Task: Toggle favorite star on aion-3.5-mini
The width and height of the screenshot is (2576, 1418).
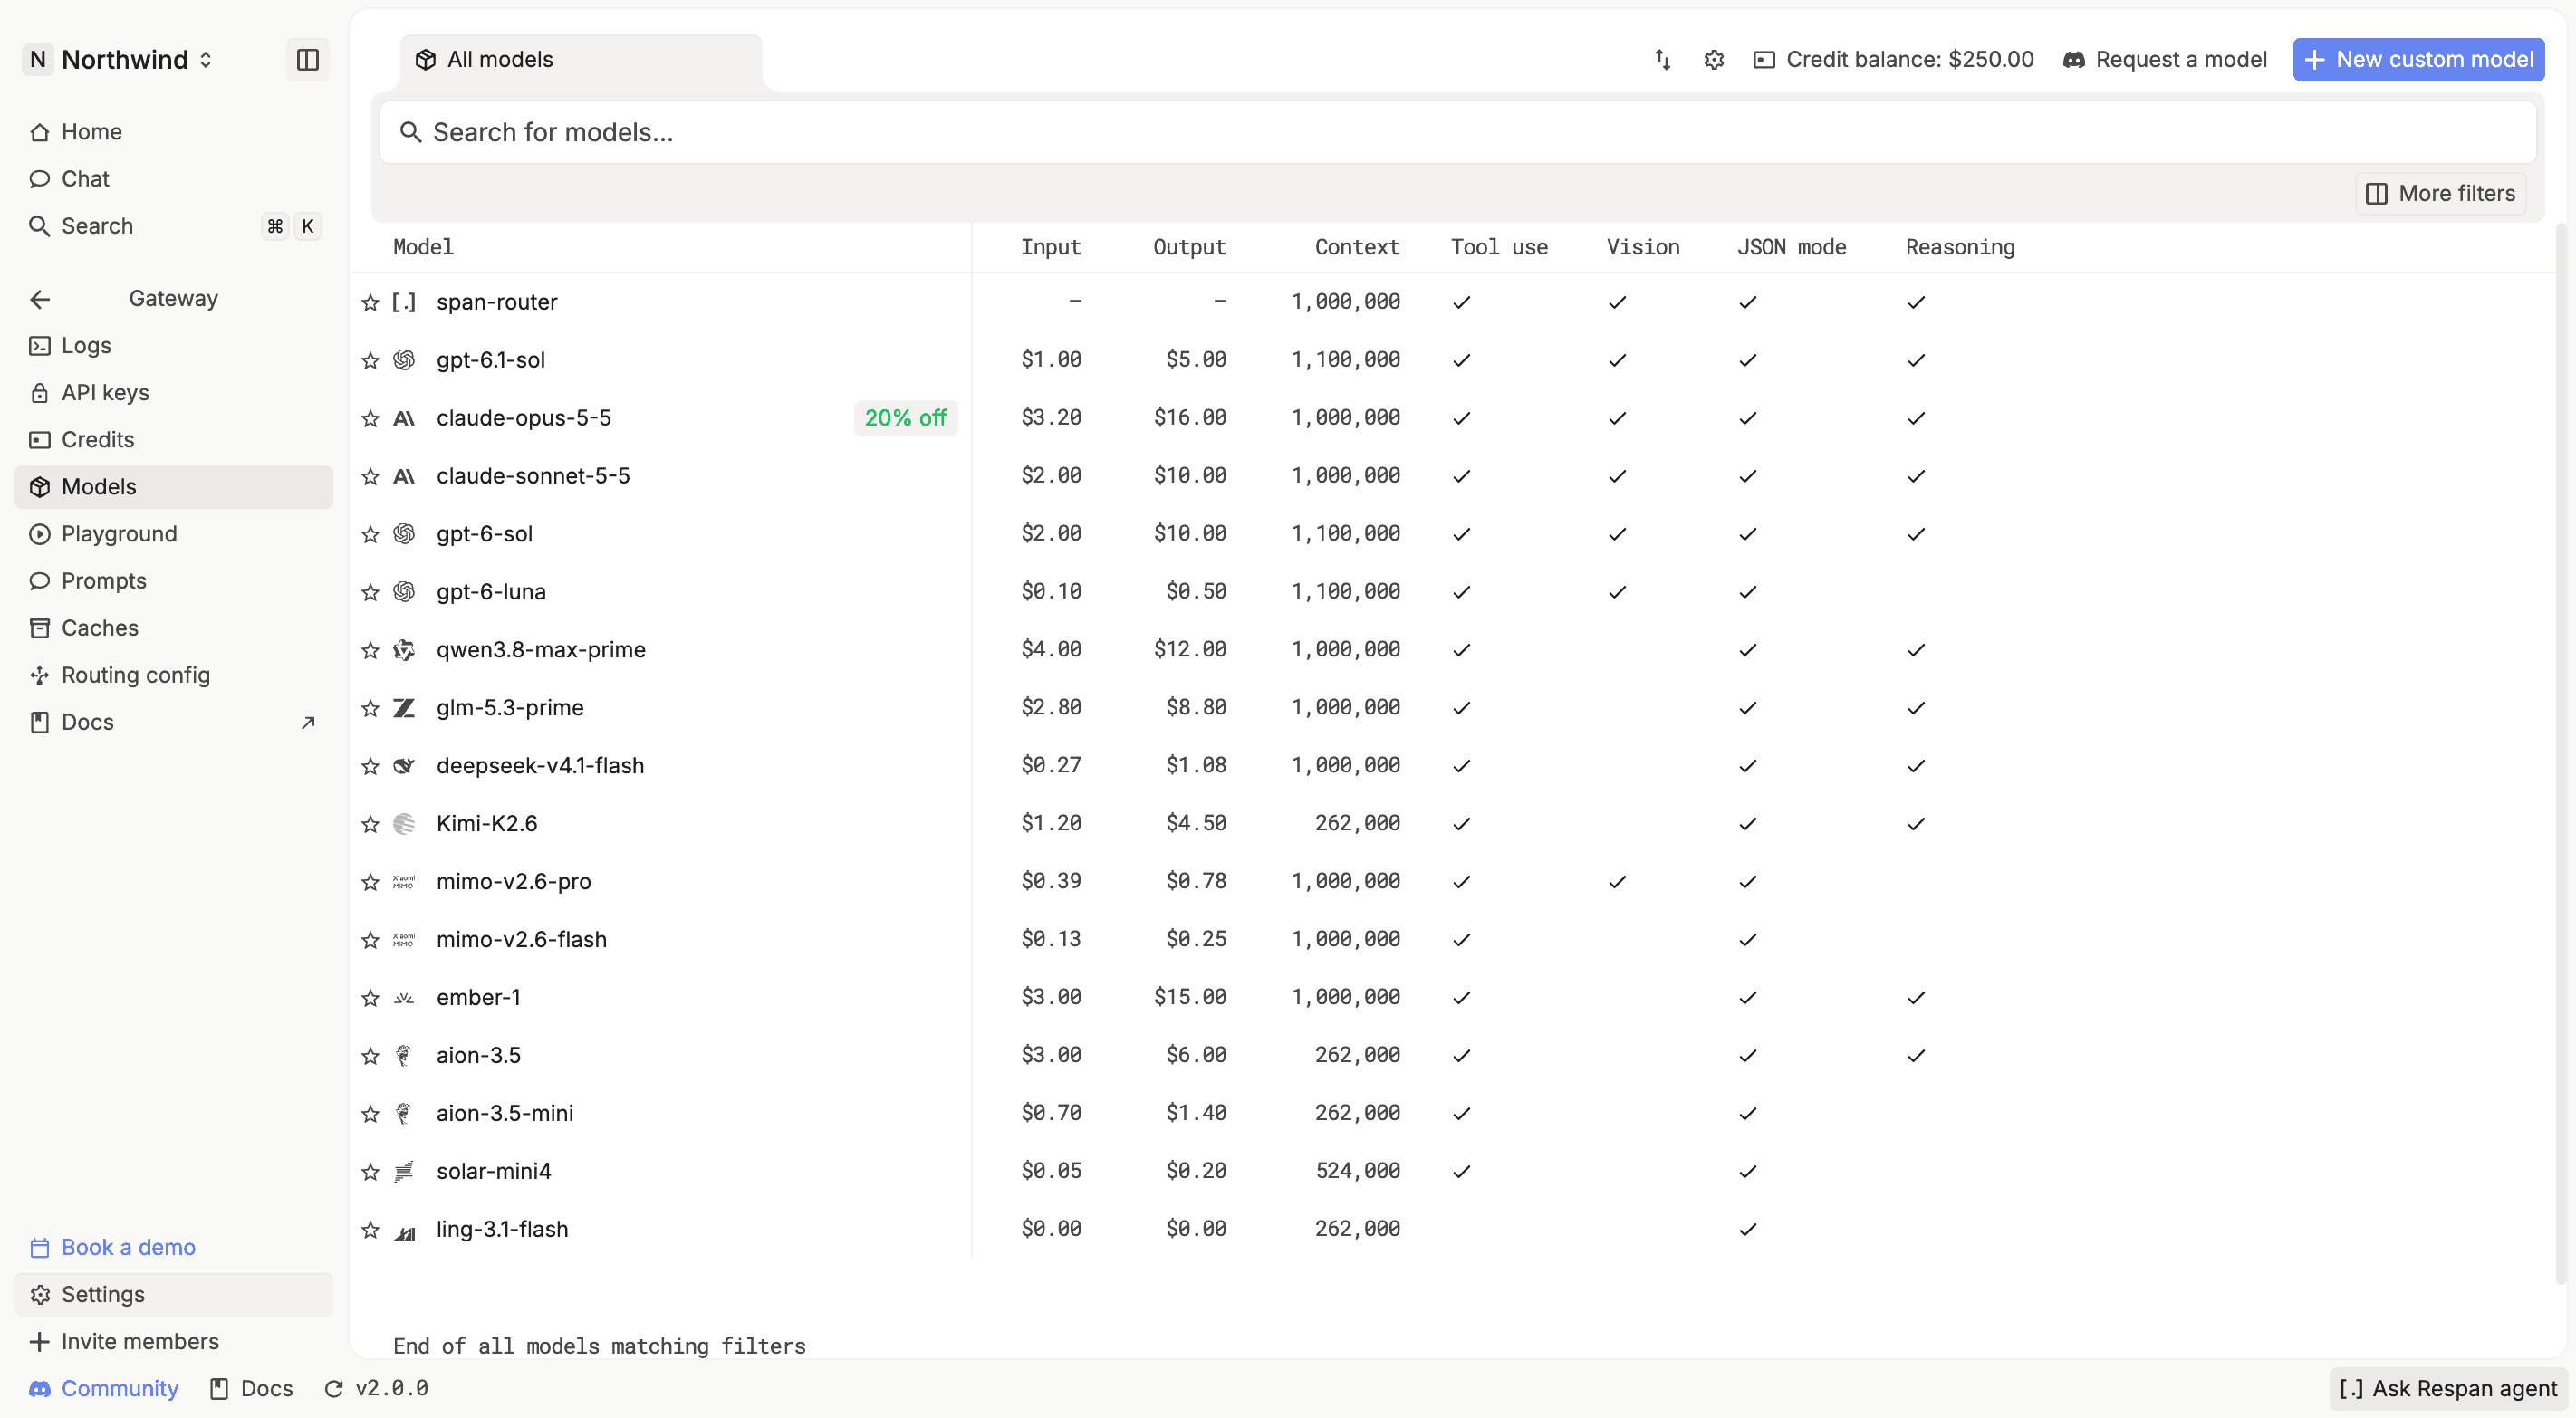Action: [x=371, y=1114]
